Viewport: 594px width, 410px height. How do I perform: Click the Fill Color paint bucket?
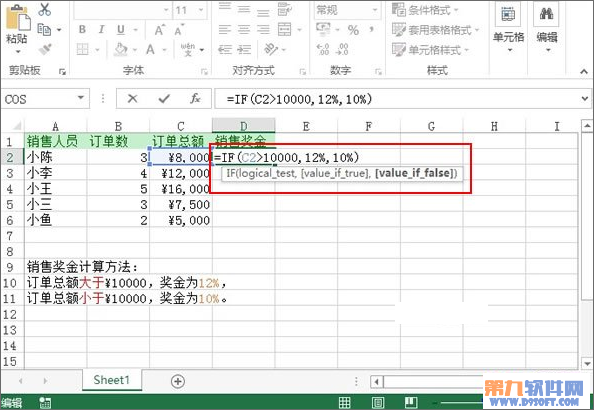[x=121, y=49]
